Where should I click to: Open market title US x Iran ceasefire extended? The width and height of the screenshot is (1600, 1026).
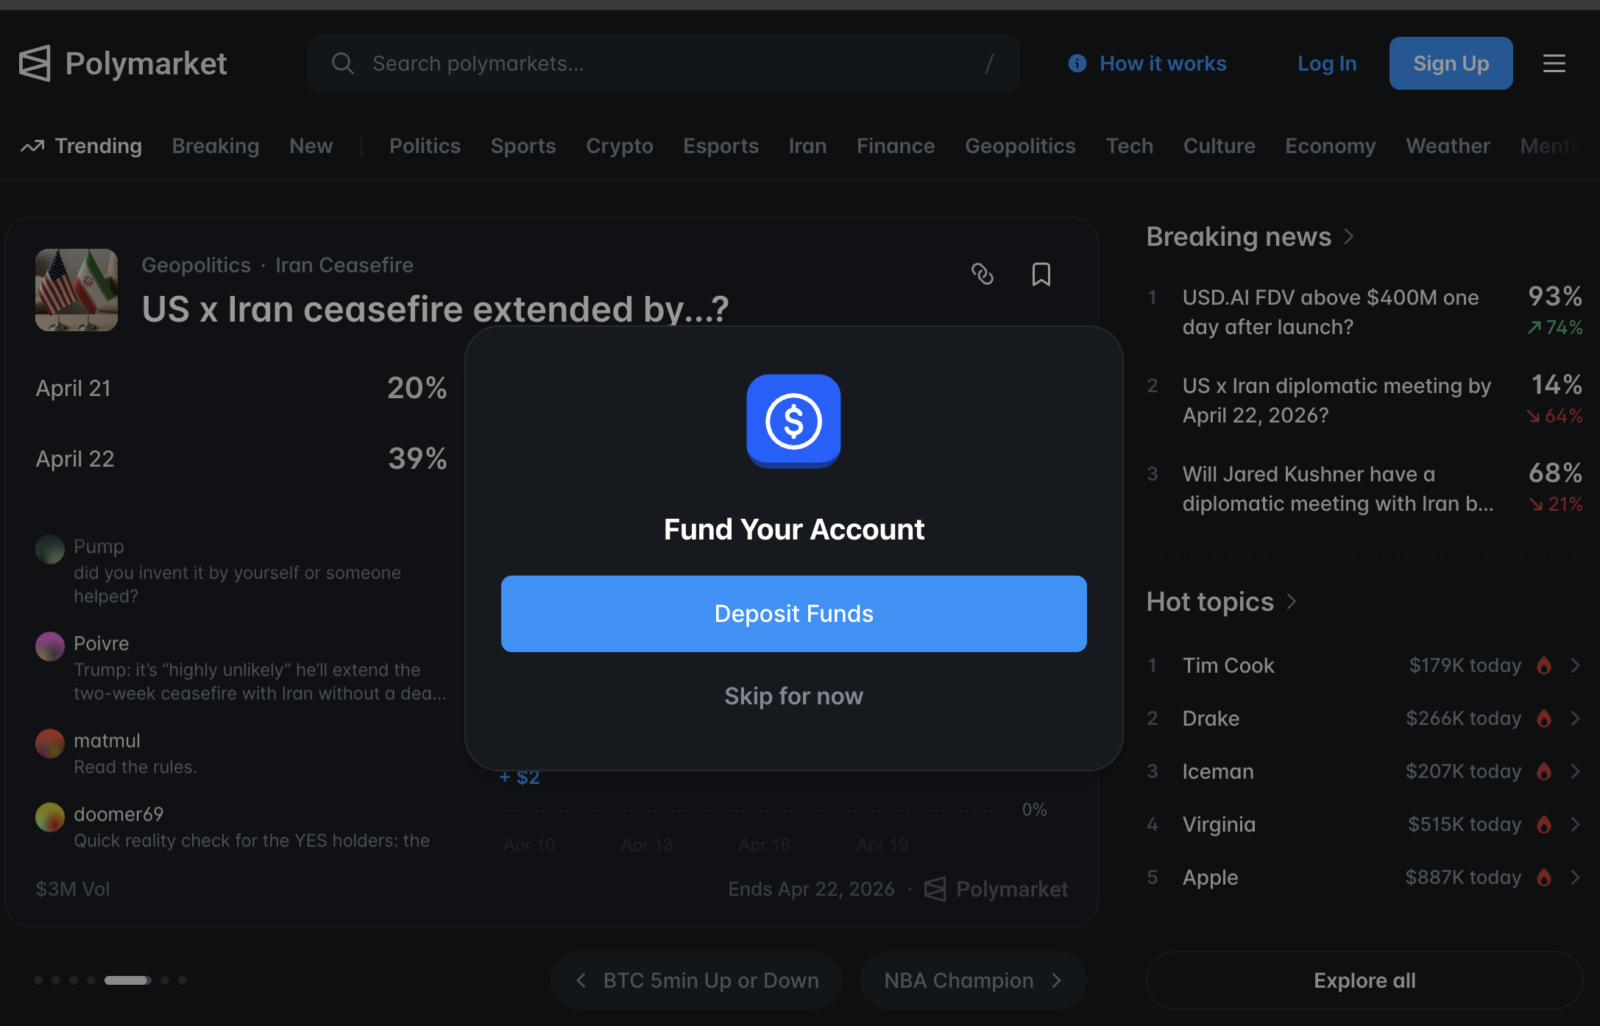(x=435, y=309)
